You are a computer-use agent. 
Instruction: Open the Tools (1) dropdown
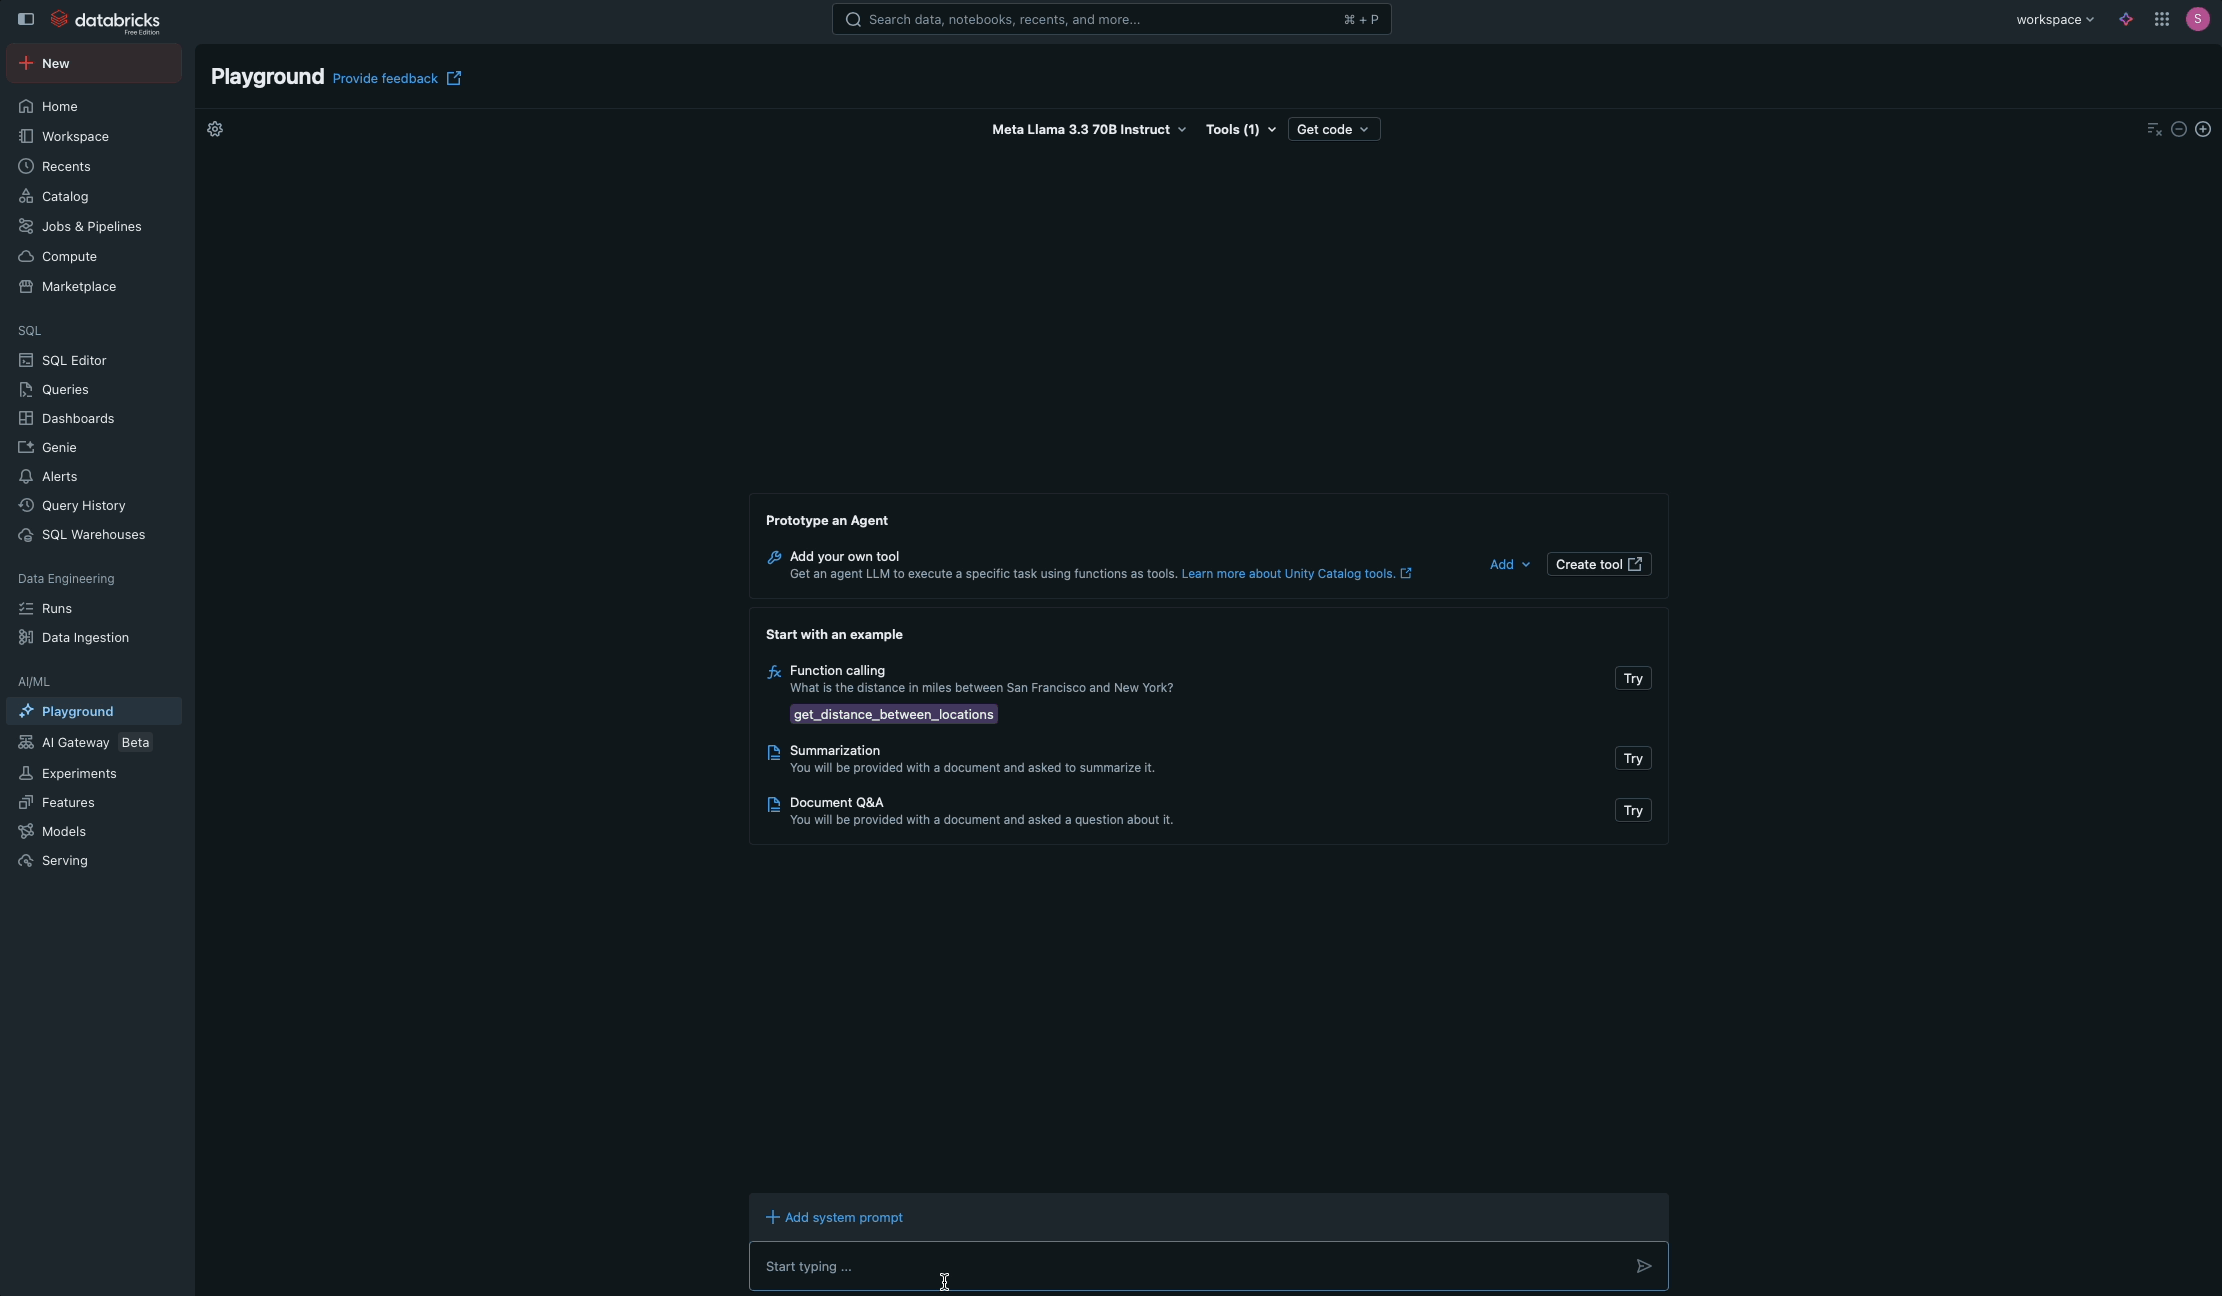pos(1239,129)
